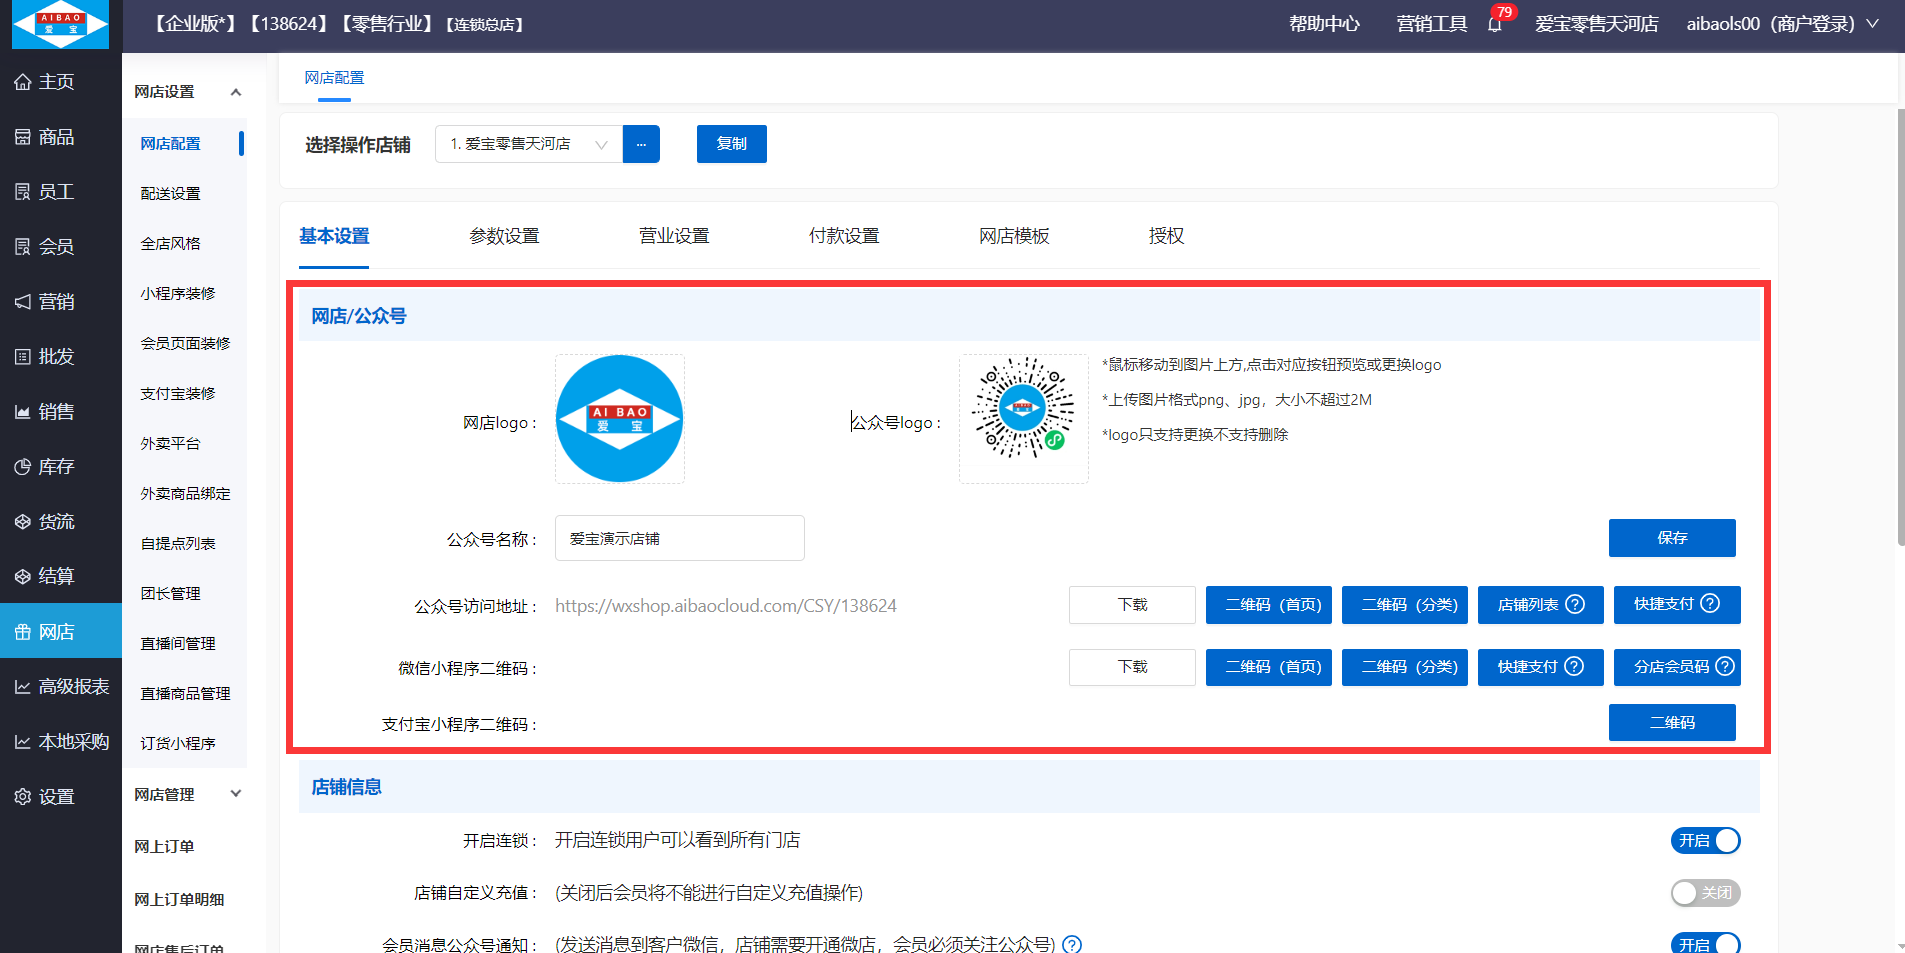1905x953 pixels.
Task: Open the aibaols00 account dropdown
Action: (x=1782, y=24)
